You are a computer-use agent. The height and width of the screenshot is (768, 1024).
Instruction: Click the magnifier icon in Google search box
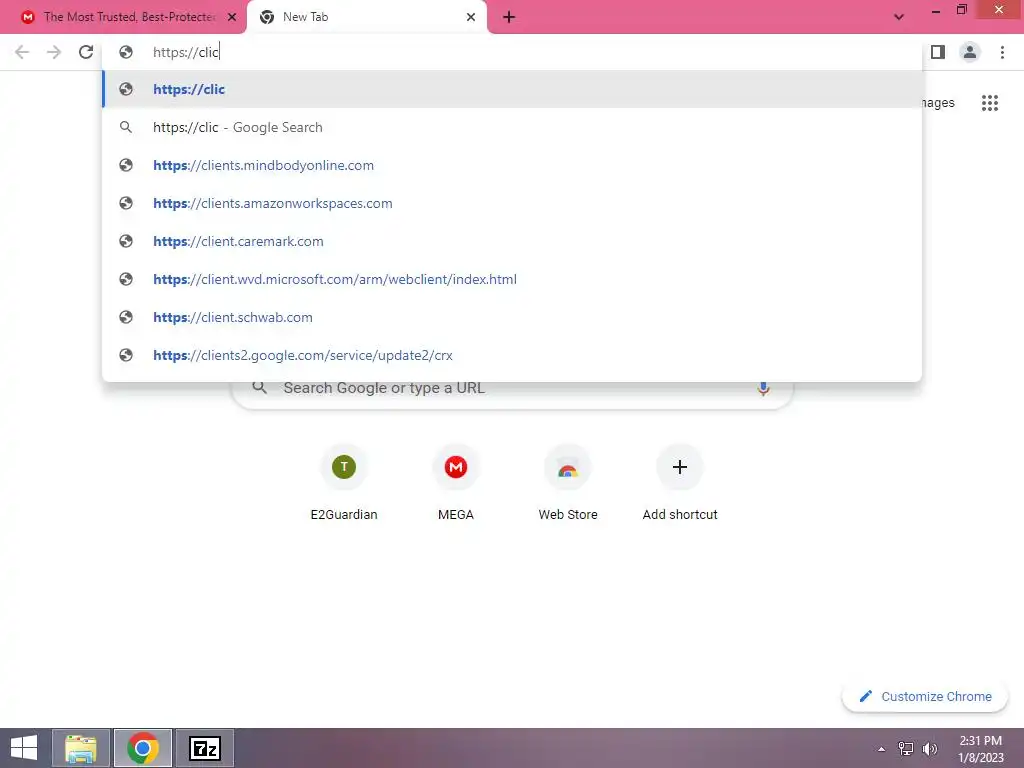[259, 388]
